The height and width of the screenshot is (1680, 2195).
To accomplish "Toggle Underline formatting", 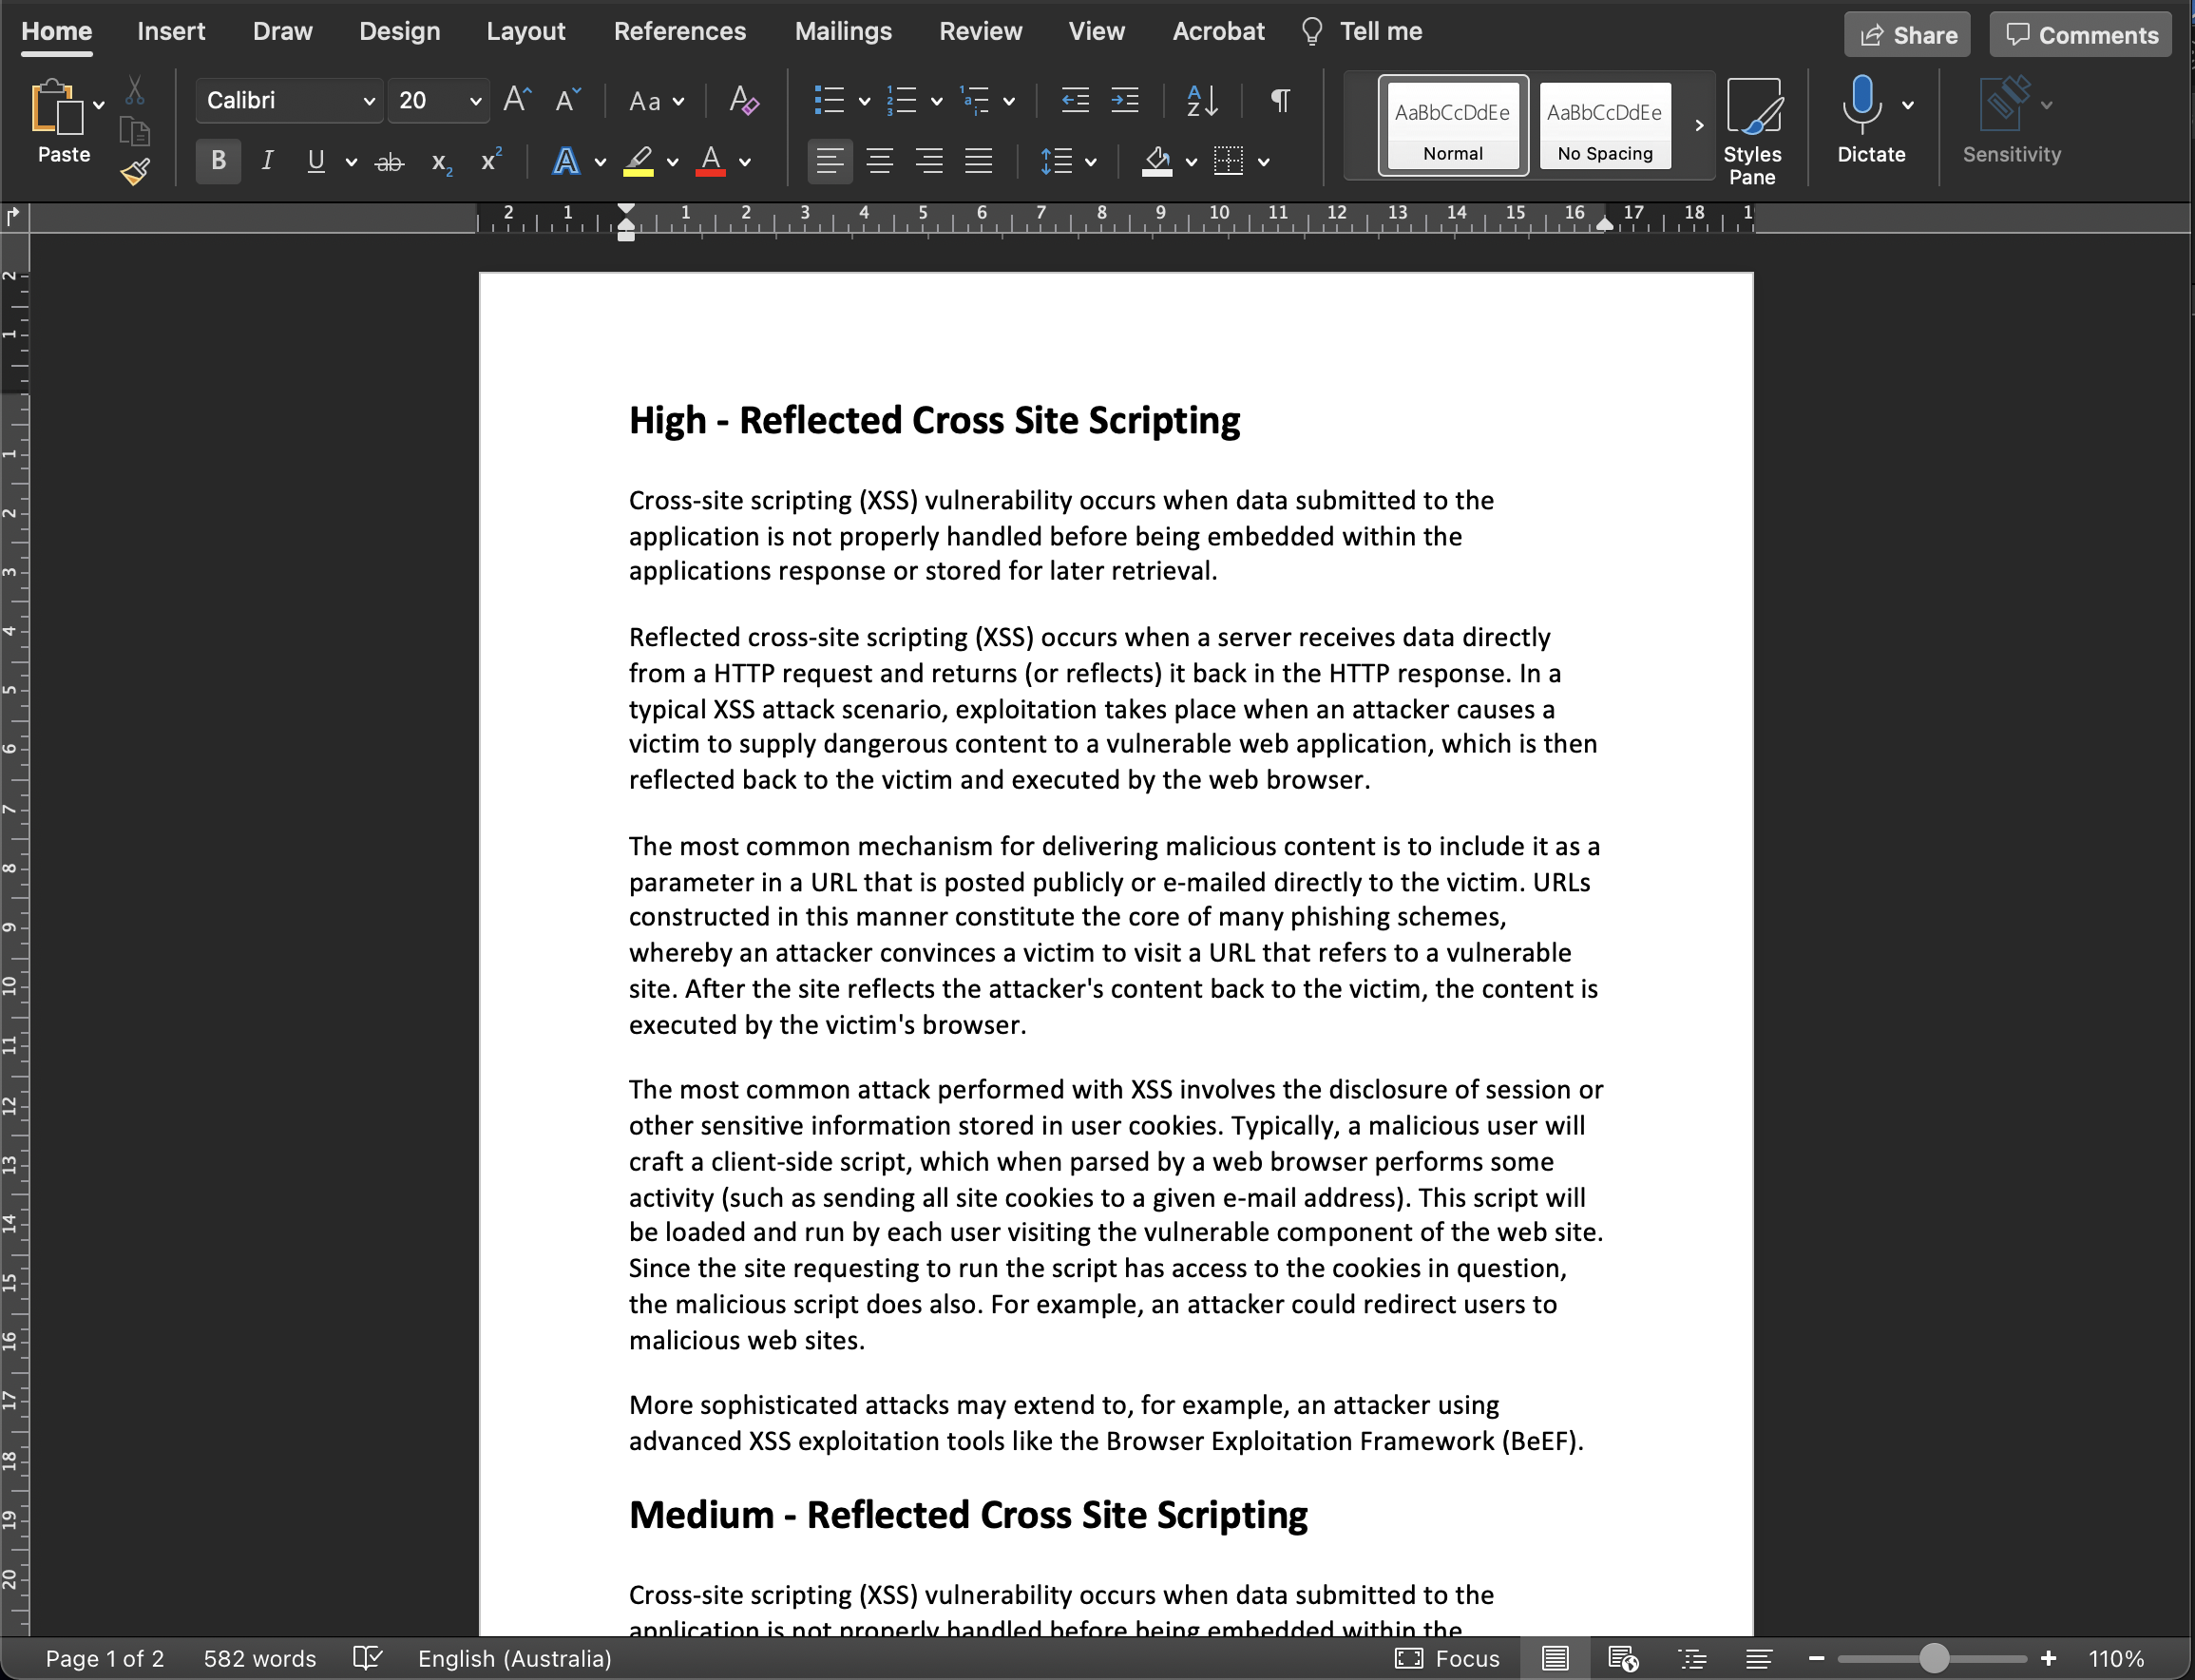I will coord(316,161).
